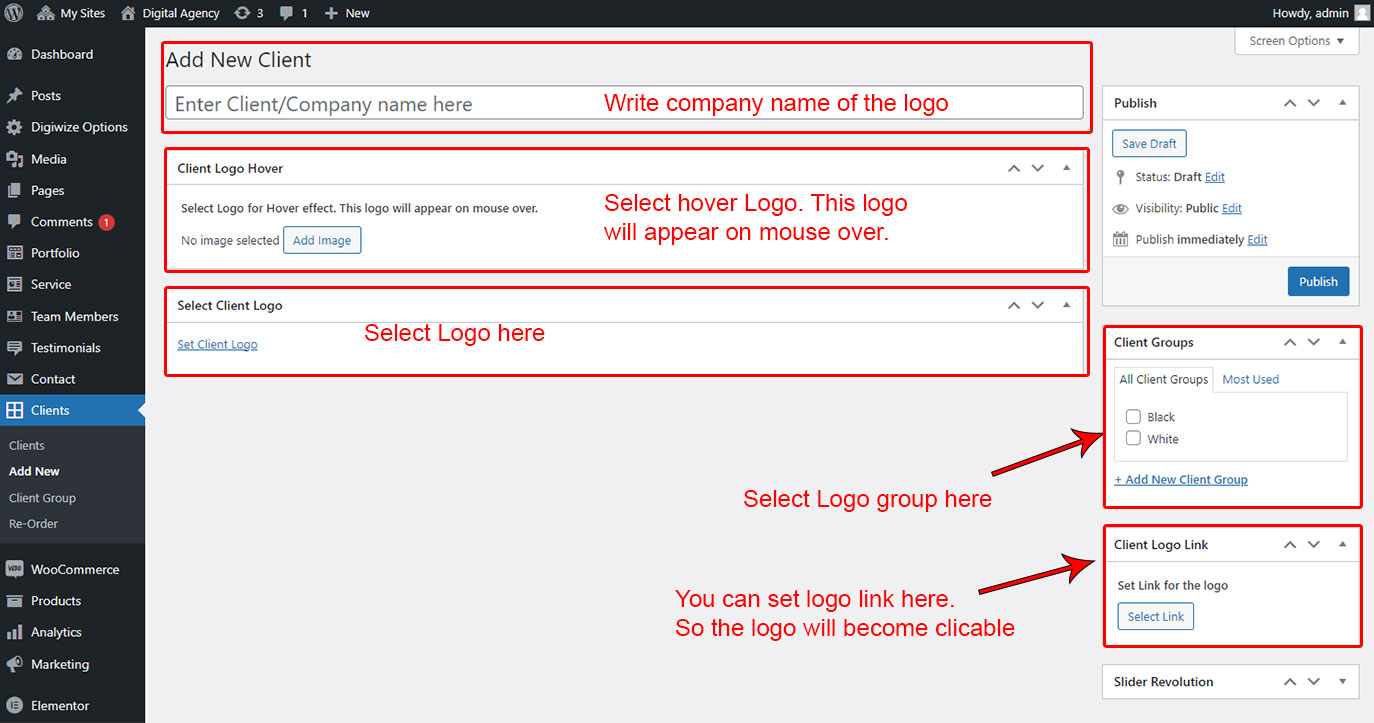The width and height of the screenshot is (1374, 723).
Task: Check the Black client group checkbox
Action: pyautogui.click(x=1133, y=417)
